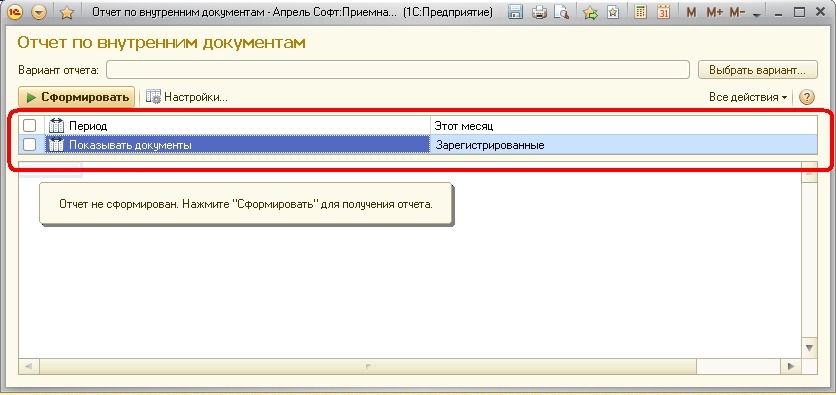Click the page with star icon
The image size is (836, 395).
pyautogui.click(x=613, y=12)
